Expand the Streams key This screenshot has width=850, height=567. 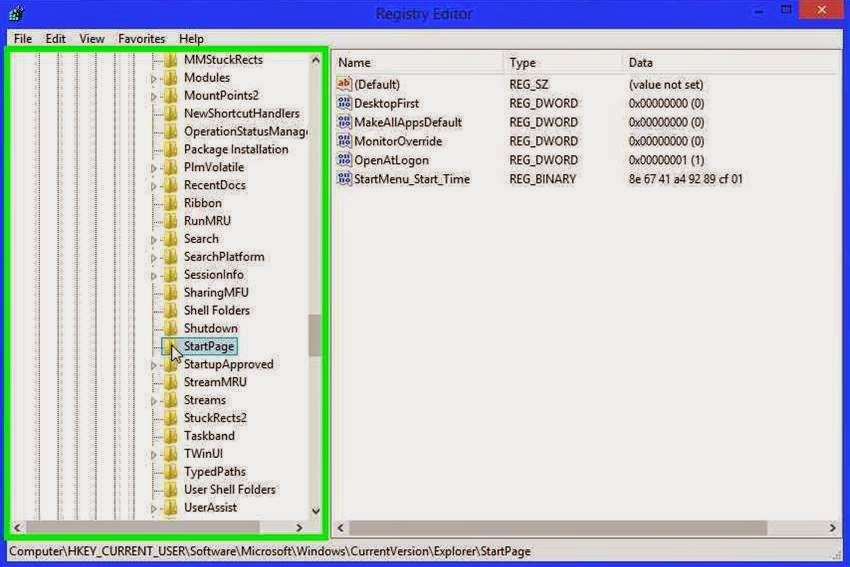point(153,401)
